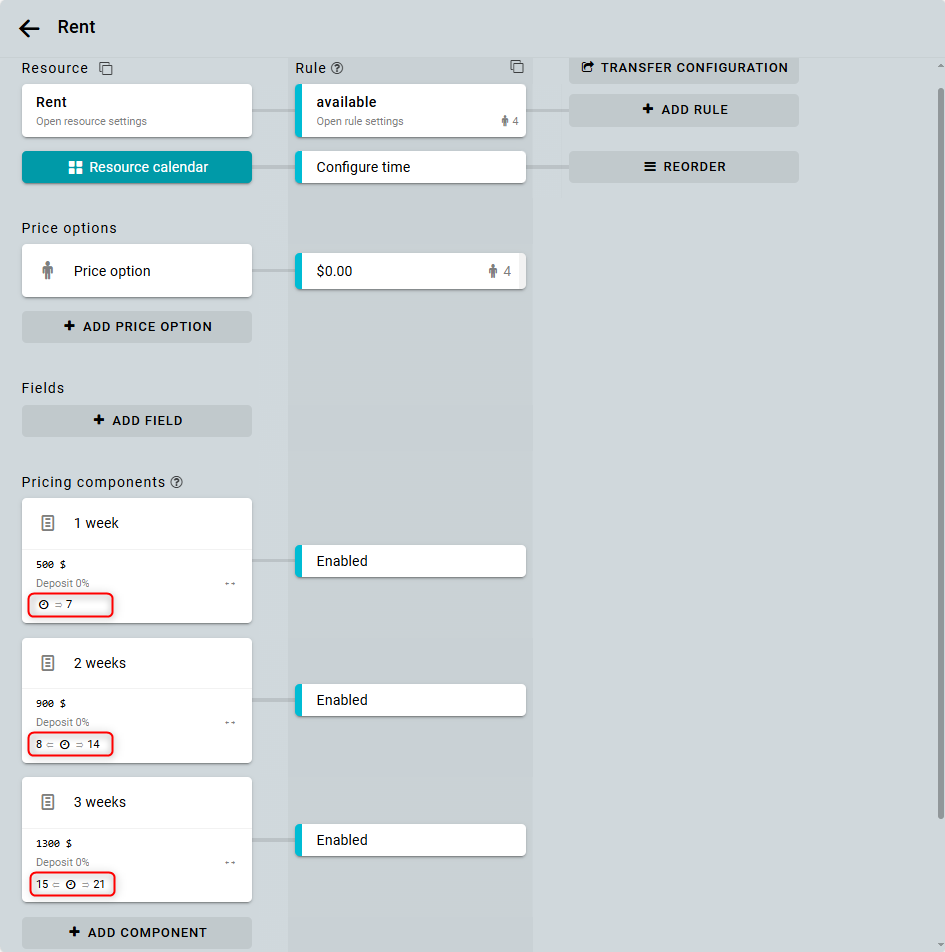This screenshot has width=945, height=952.
Task: Click the help icon next to Rule
Action: (x=337, y=69)
